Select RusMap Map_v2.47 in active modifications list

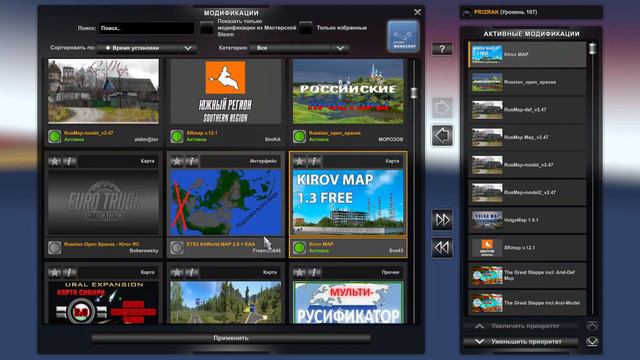527,137
